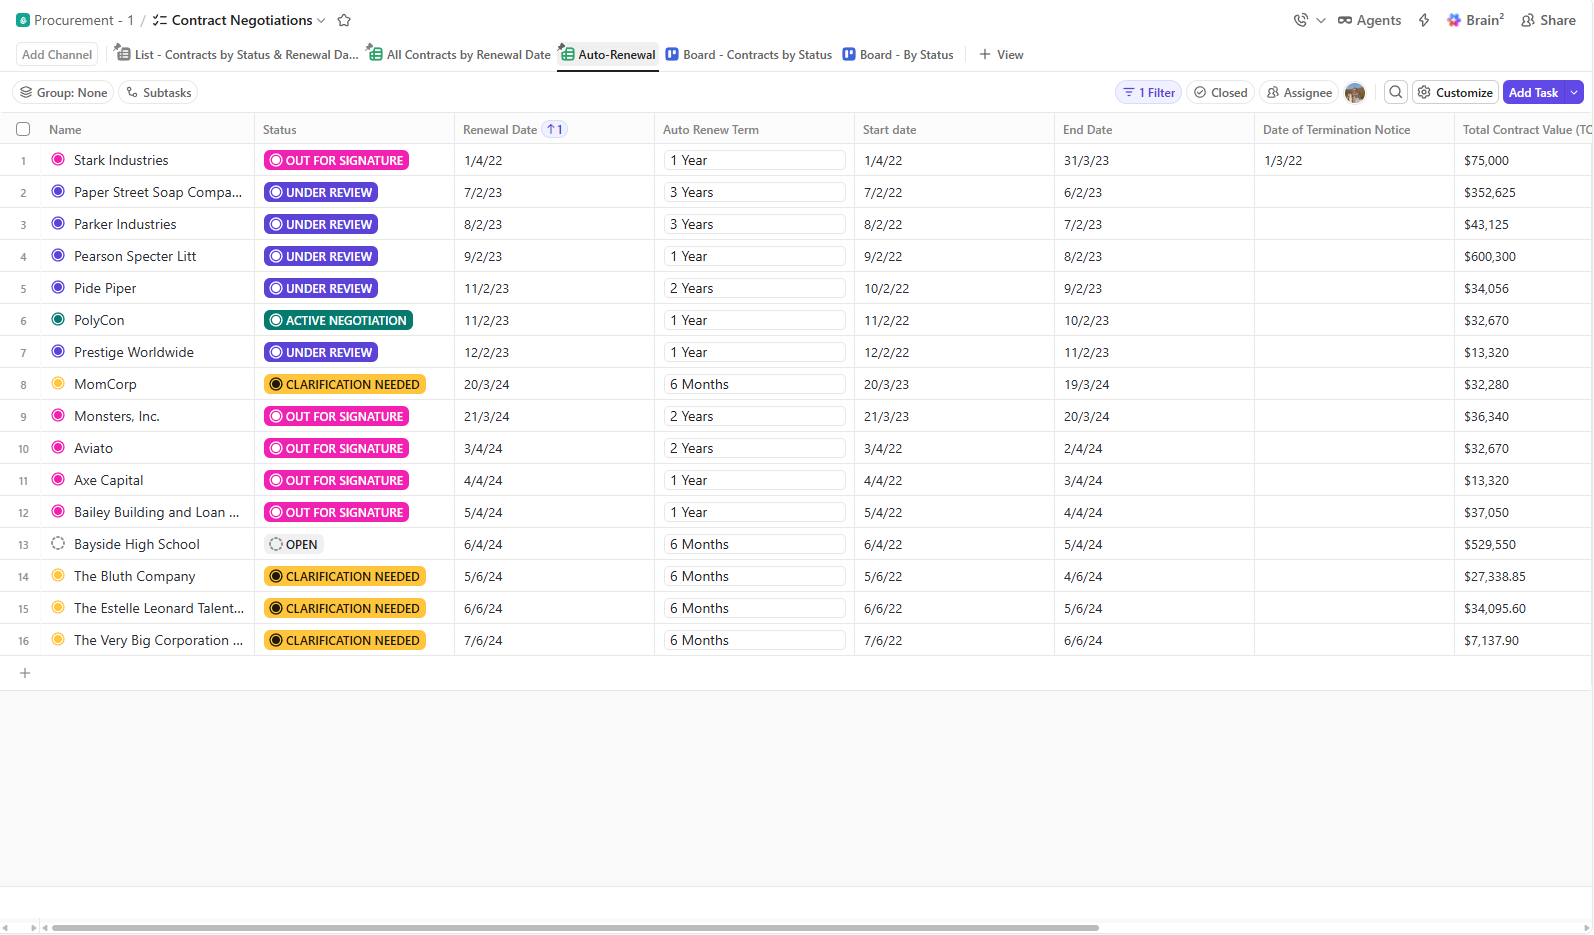Click The Bluth Company status circle icon
The width and height of the screenshot is (1594, 935).
click(58, 575)
